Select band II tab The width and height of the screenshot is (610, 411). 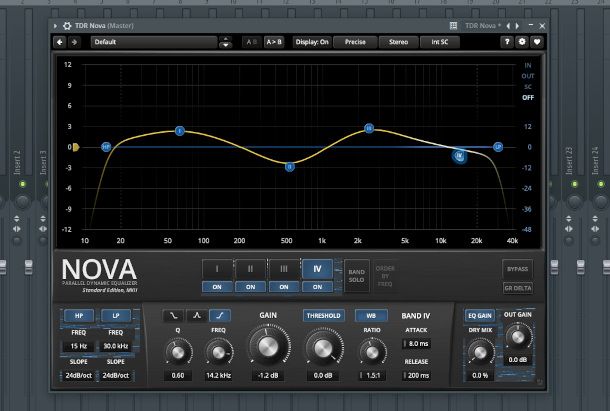251,269
